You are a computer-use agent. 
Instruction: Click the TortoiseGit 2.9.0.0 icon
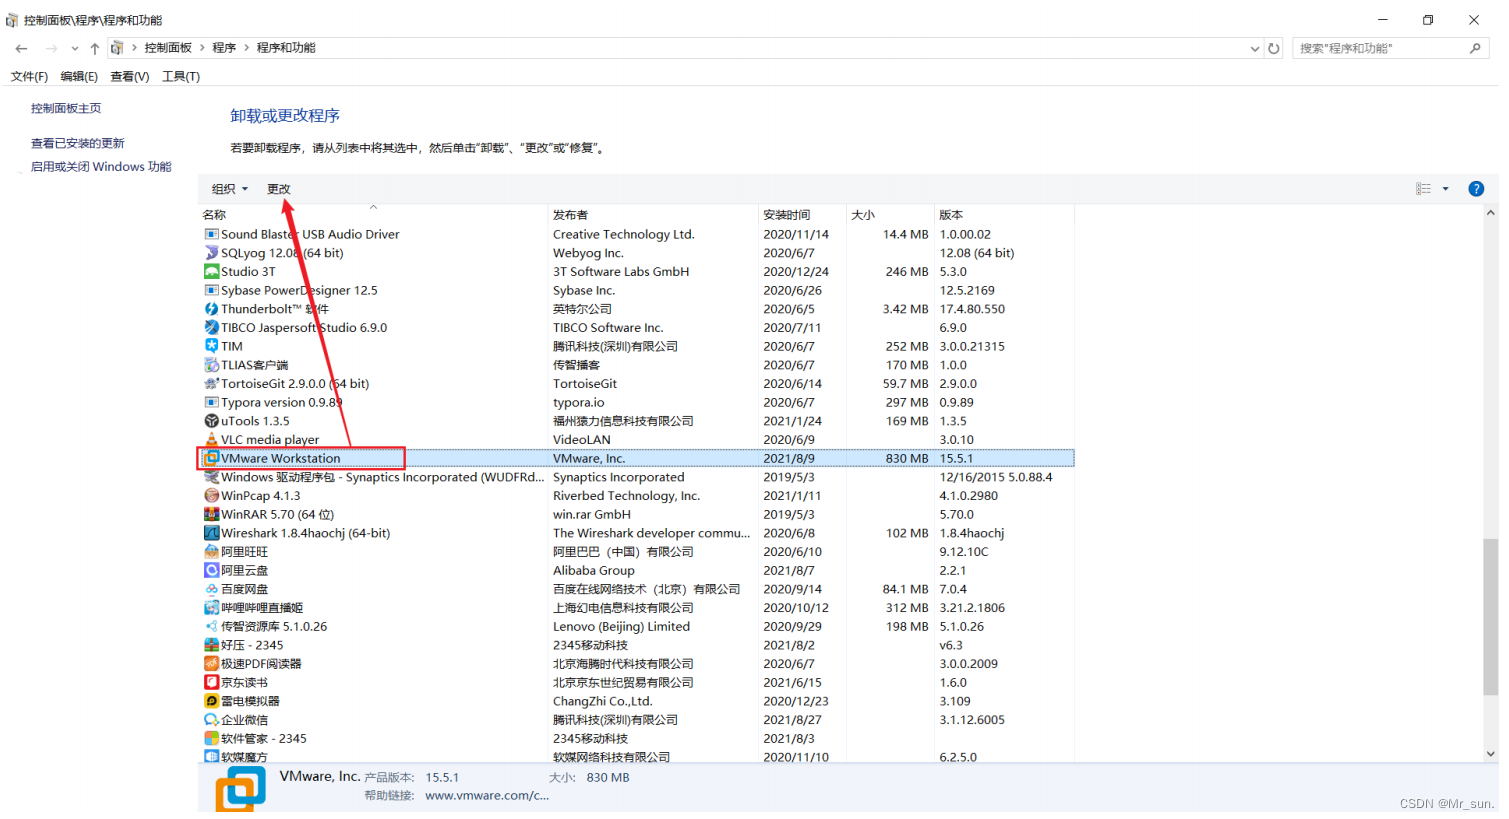point(211,383)
